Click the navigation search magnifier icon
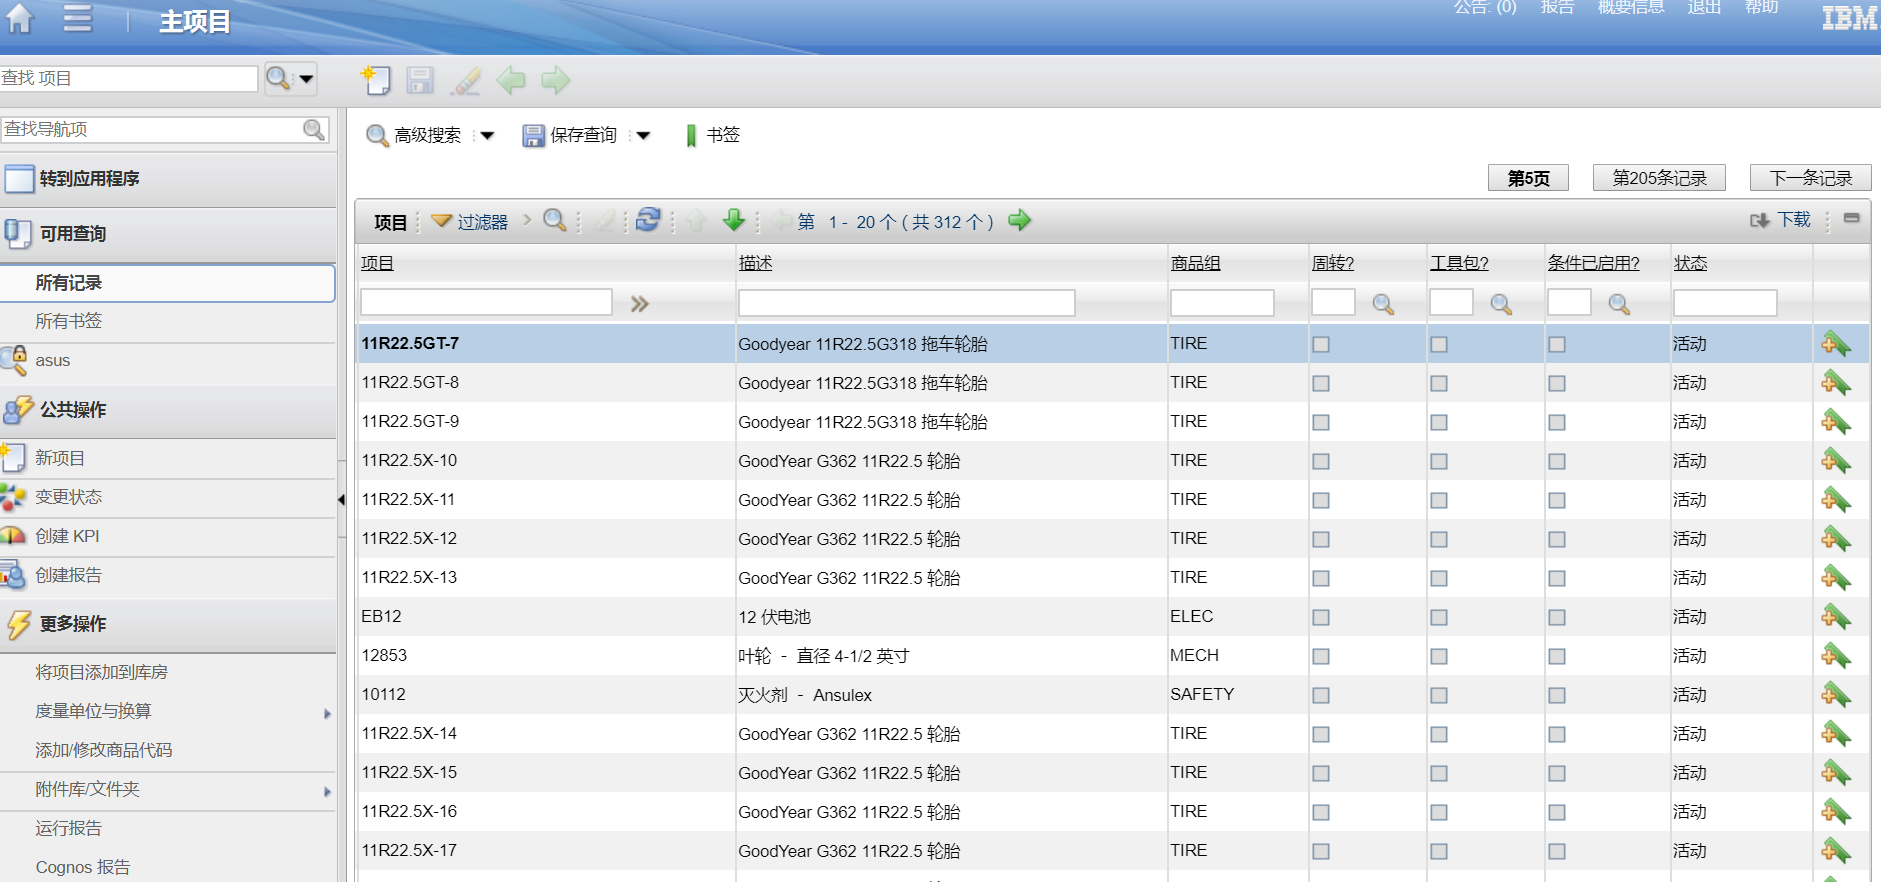Screen dimensions: 1881x882 coord(314,129)
